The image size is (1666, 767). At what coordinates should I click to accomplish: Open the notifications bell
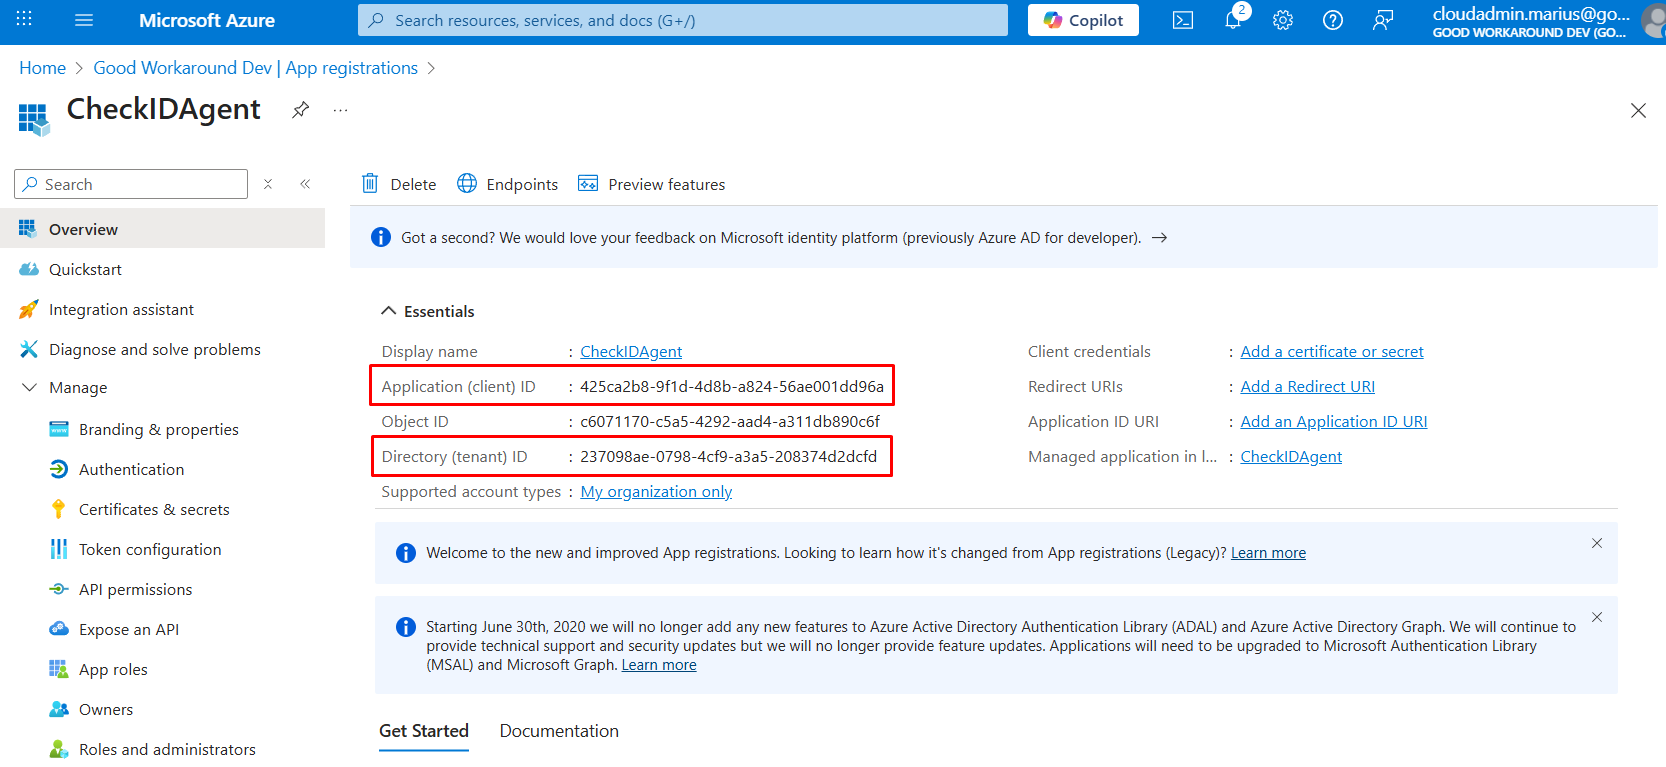[x=1233, y=20]
